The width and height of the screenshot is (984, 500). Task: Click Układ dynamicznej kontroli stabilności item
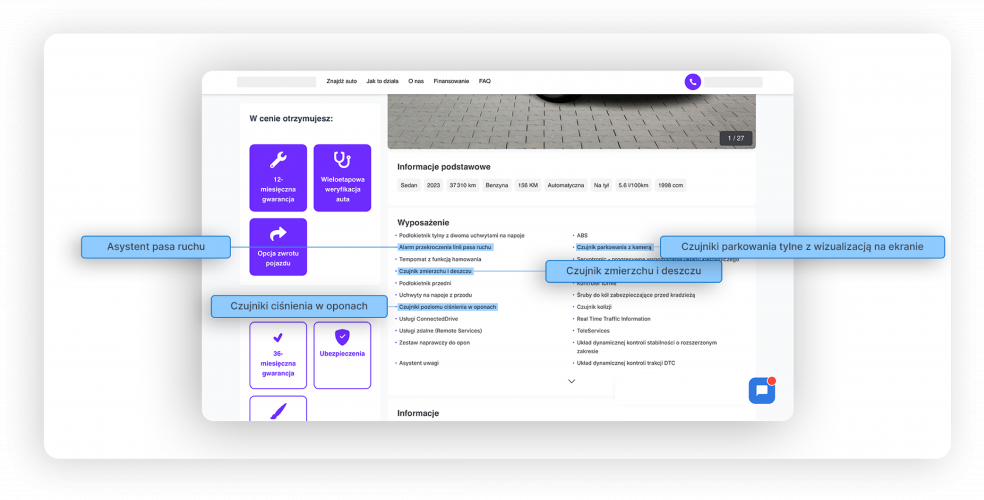point(646,347)
